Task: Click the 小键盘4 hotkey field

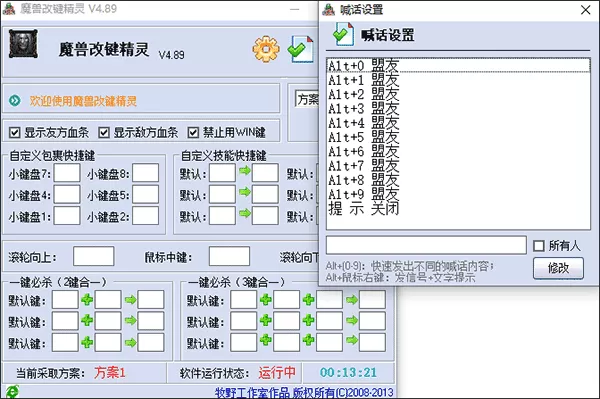Action: (67, 194)
